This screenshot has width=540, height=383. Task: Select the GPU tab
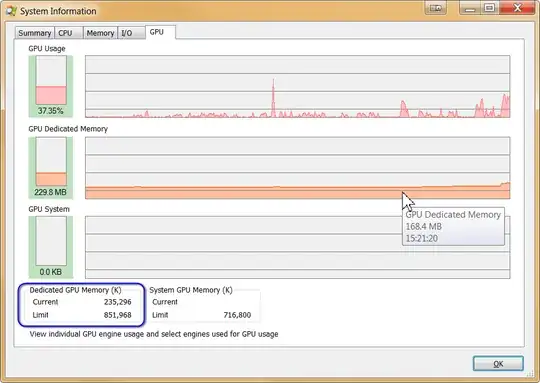[160, 32]
